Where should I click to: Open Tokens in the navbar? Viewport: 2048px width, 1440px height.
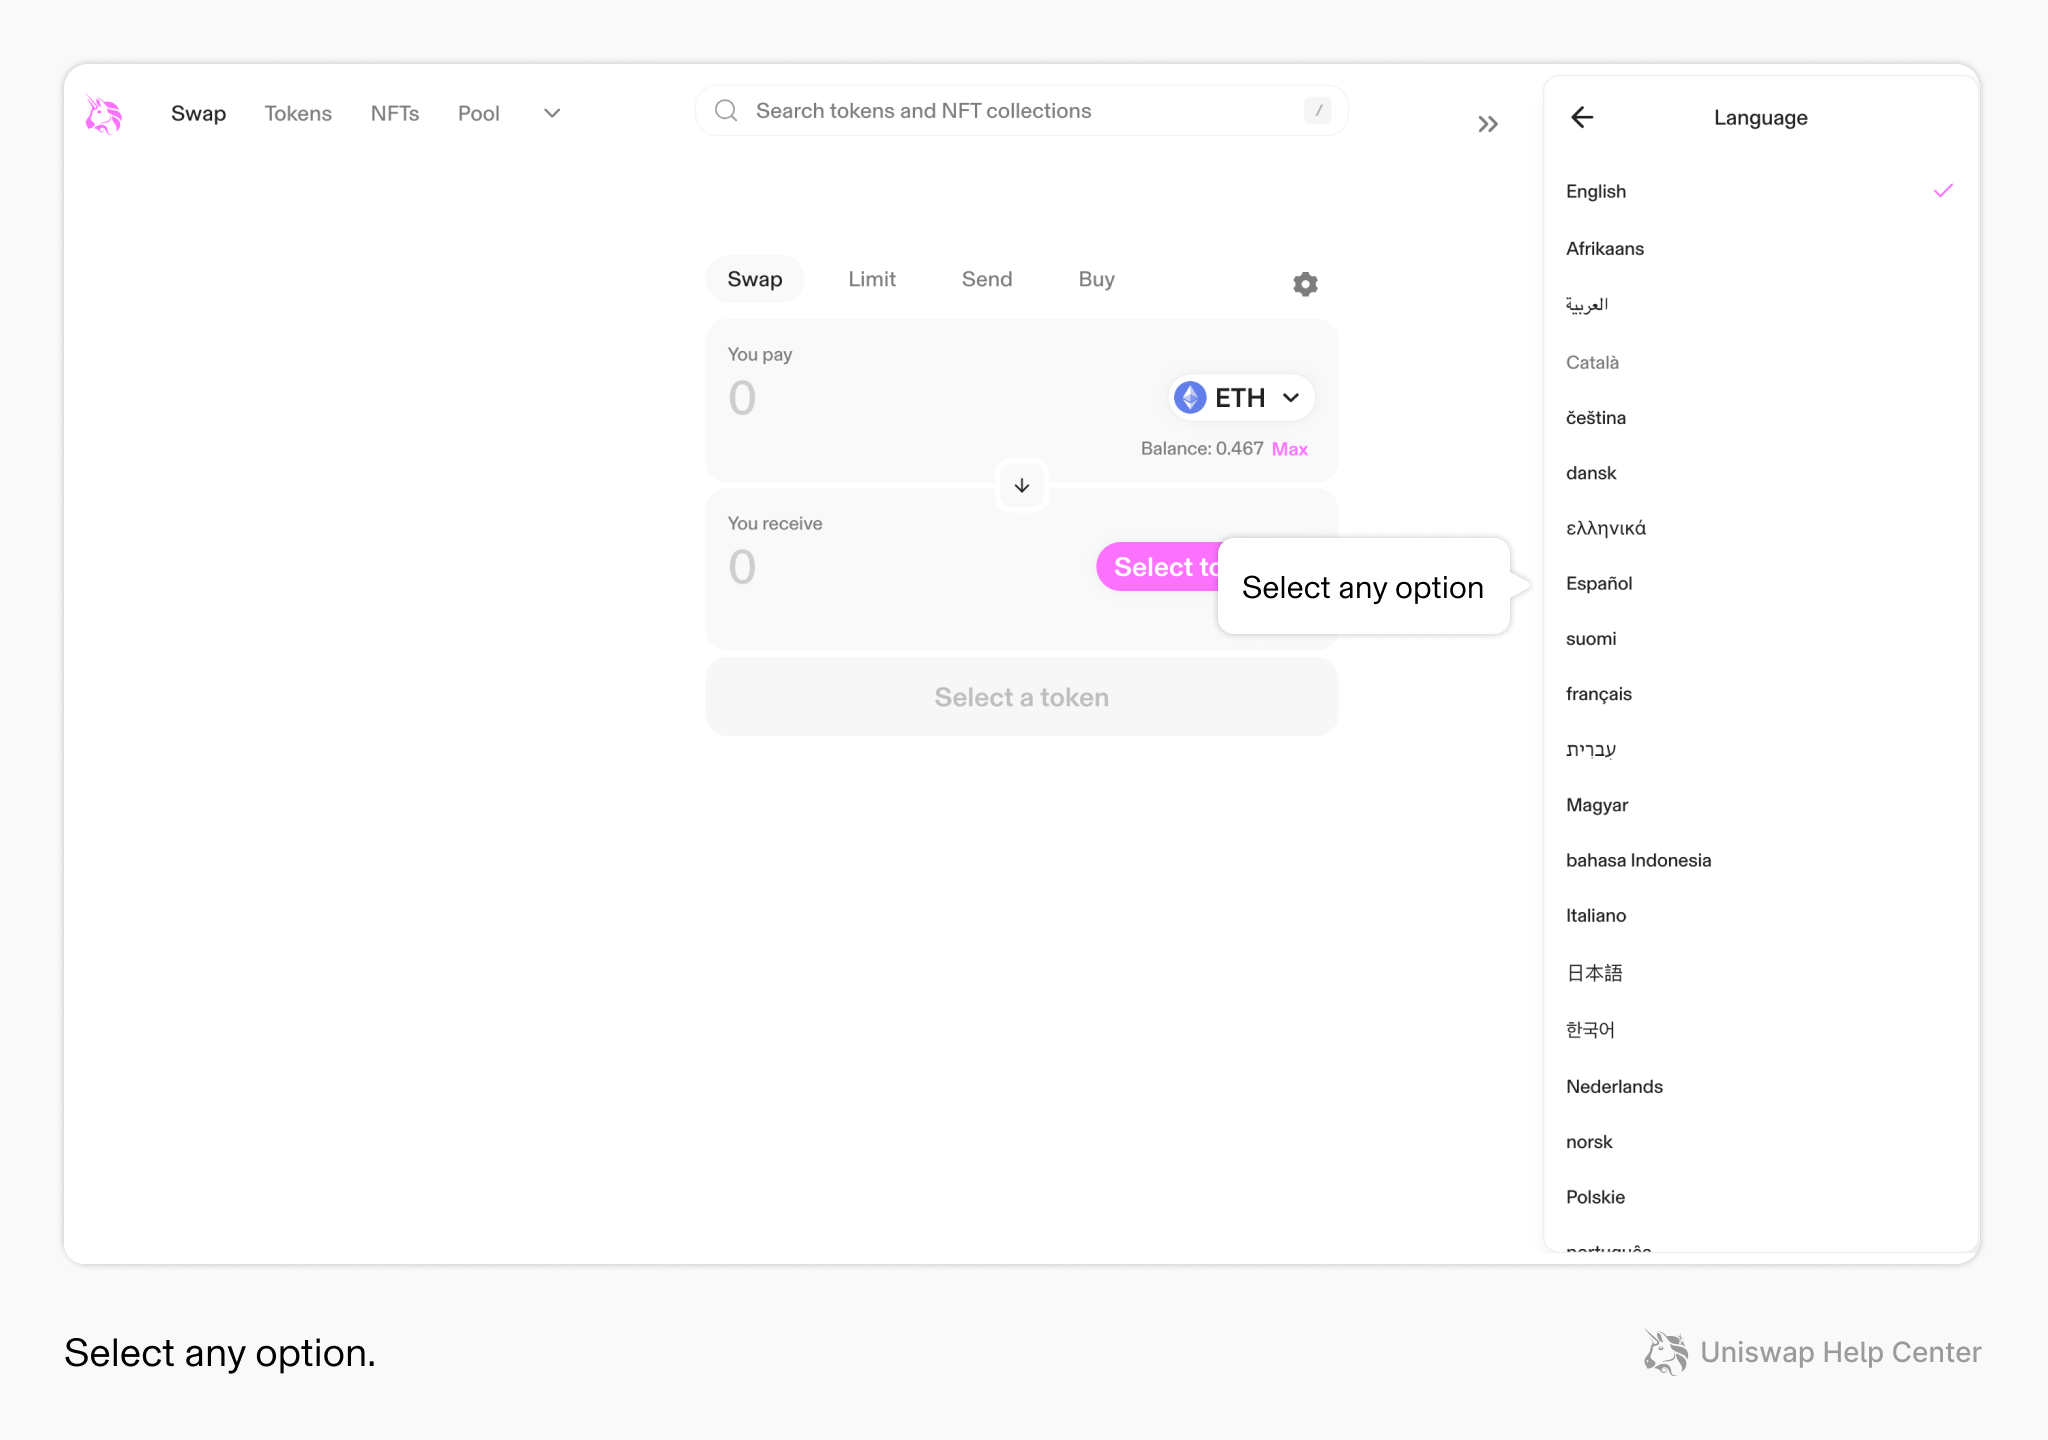[x=298, y=113]
